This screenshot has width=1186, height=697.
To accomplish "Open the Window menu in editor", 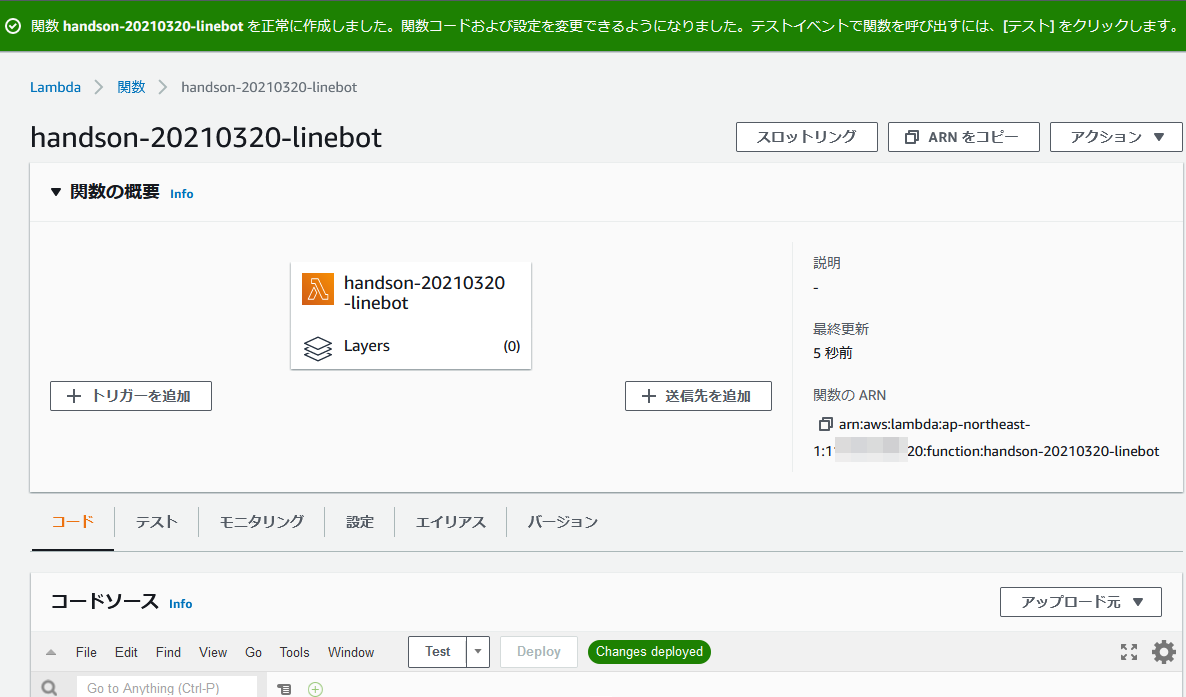I will [351, 652].
